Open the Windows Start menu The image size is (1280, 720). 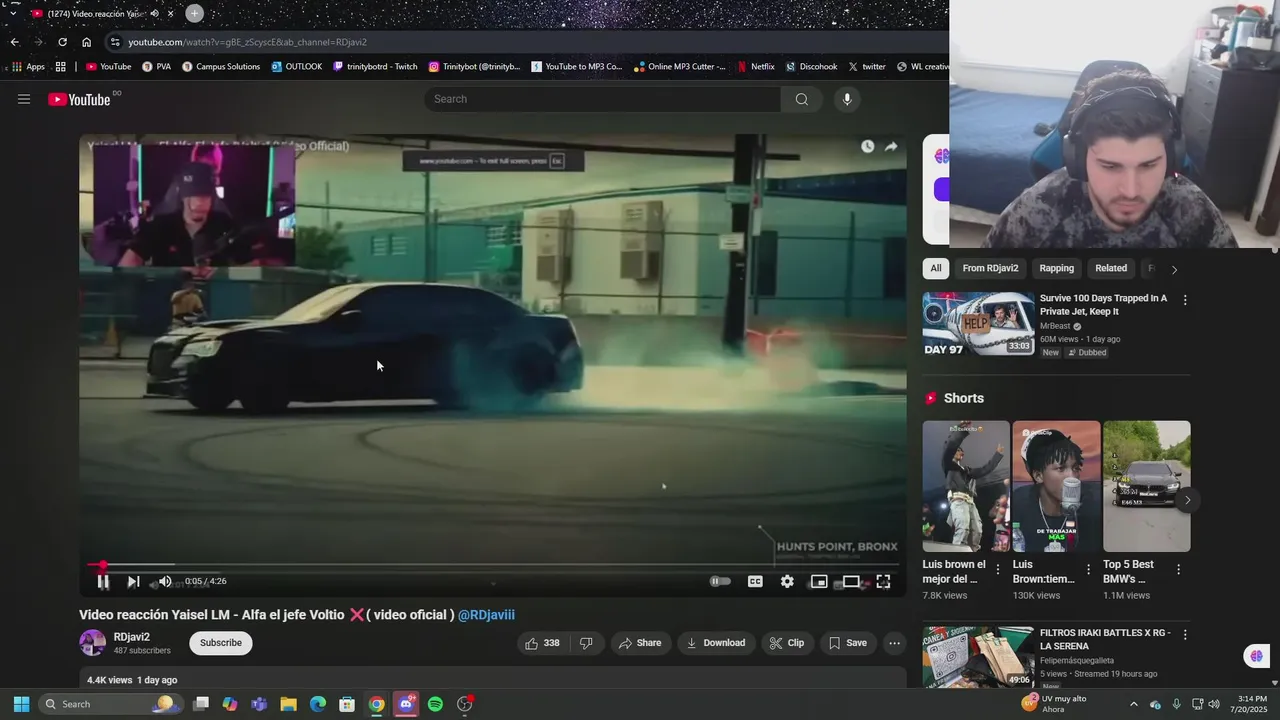coord(21,704)
